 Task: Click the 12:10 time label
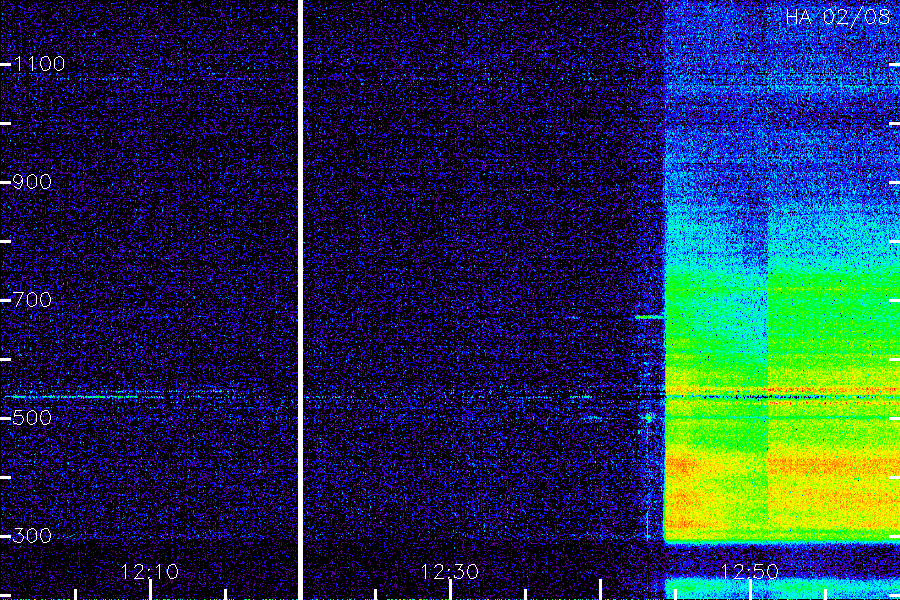(150, 572)
